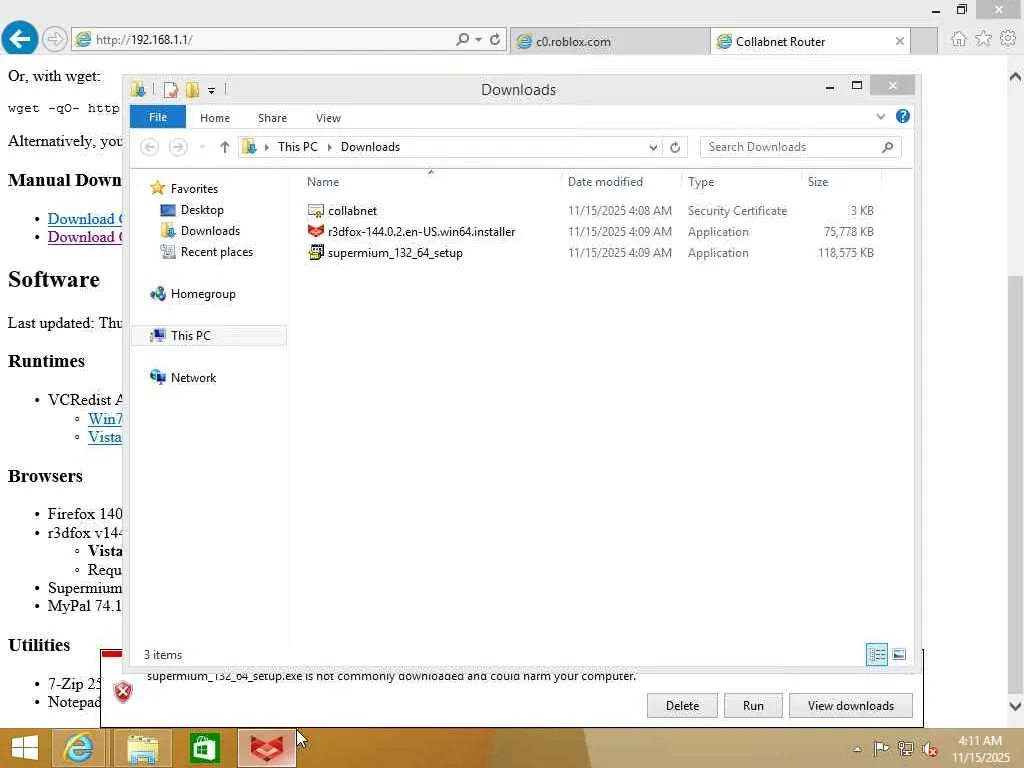Image resolution: width=1024 pixels, height=768 pixels.
Task: Click the first Download link on the webpage
Action: click(85, 219)
